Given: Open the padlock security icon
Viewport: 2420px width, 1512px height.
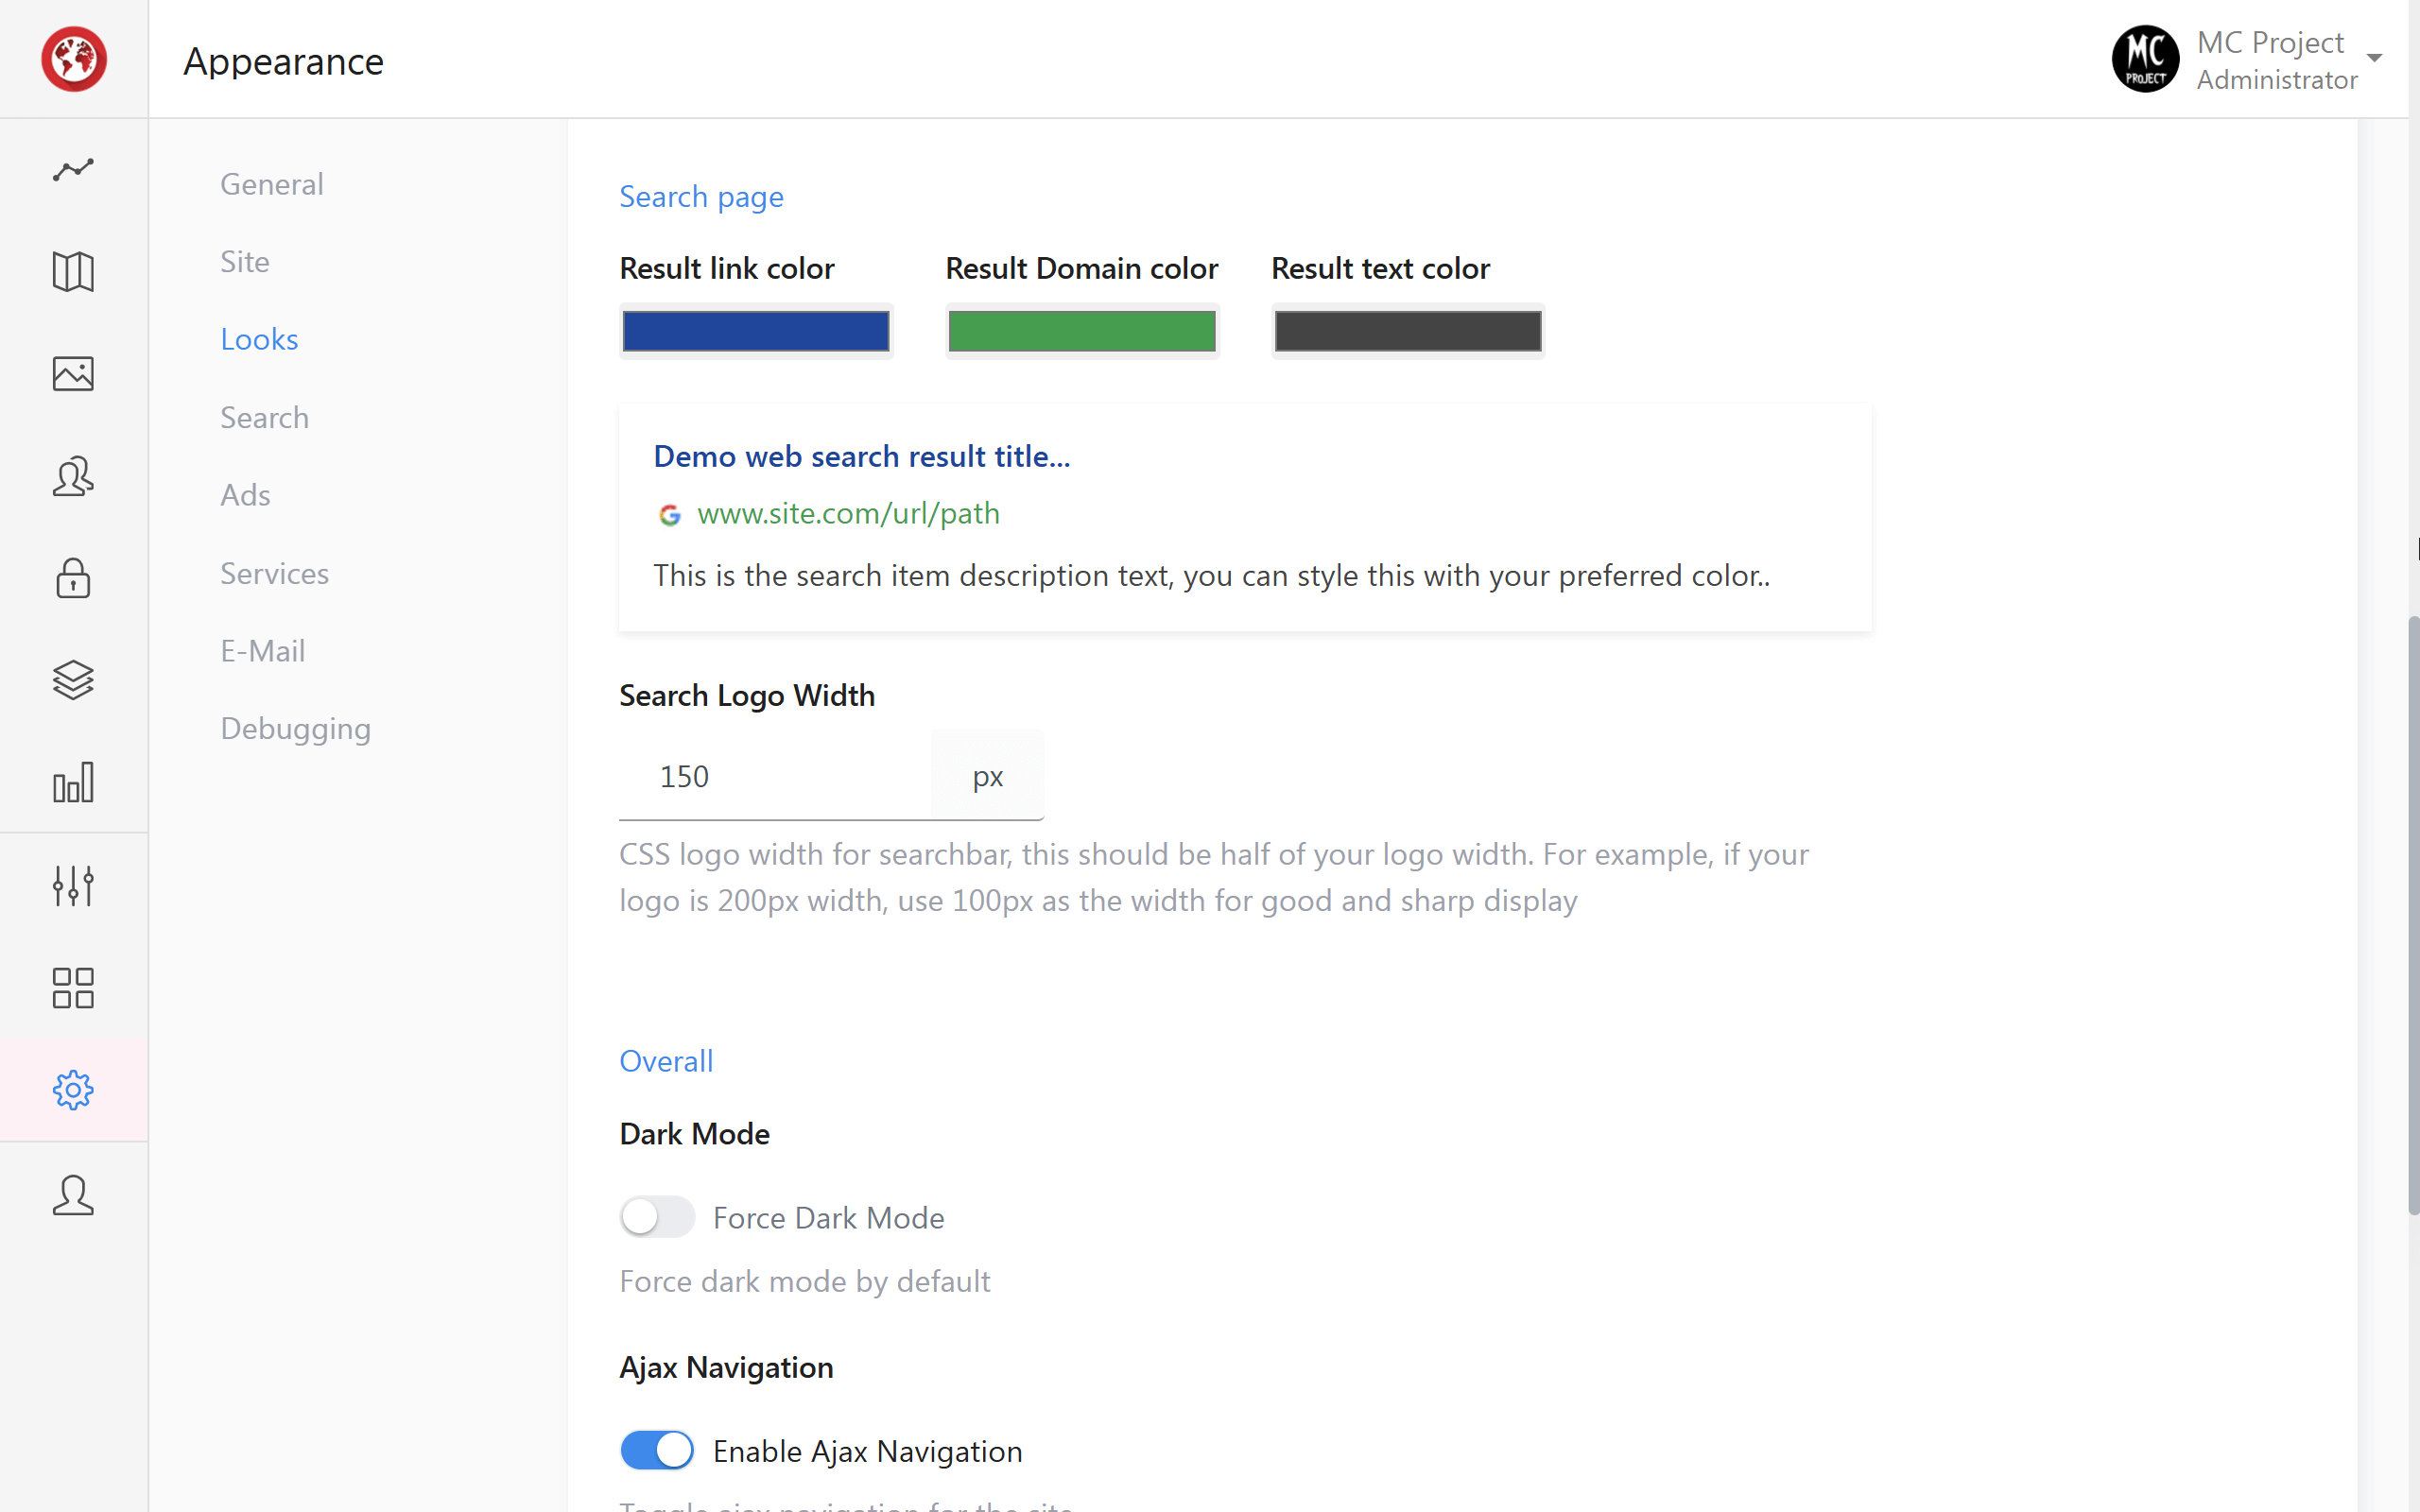Looking at the screenshot, I should click(x=73, y=579).
